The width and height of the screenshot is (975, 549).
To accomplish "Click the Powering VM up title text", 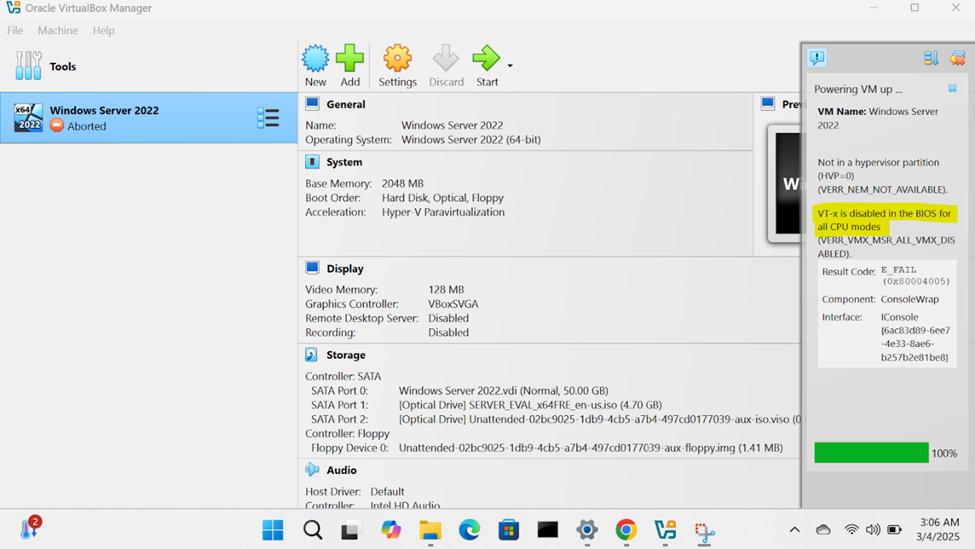I will click(858, 89).
